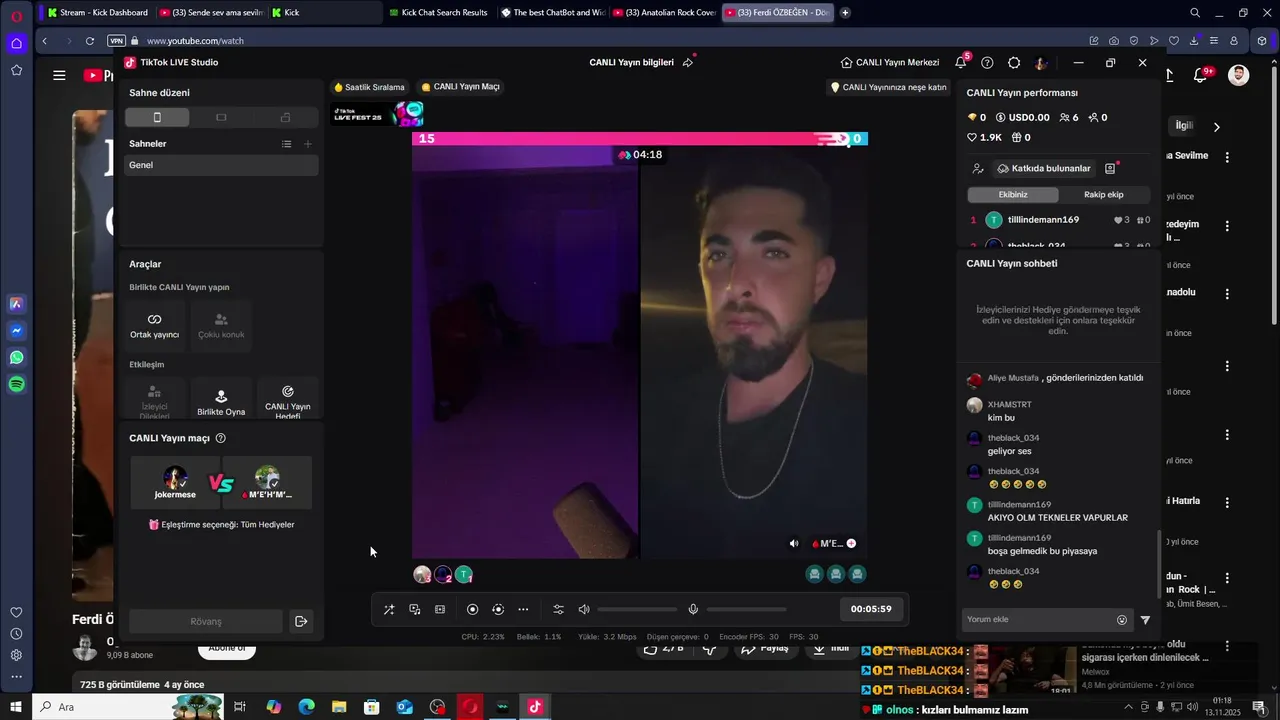Open the help question mark icon

point(987,62)
